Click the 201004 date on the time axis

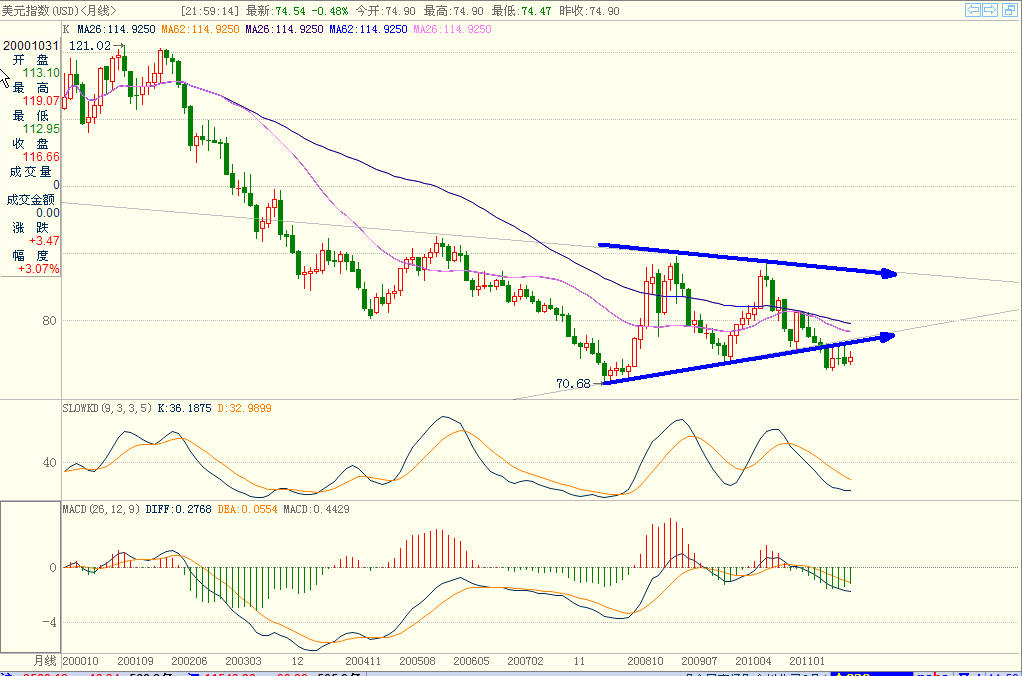pos(753,661)
